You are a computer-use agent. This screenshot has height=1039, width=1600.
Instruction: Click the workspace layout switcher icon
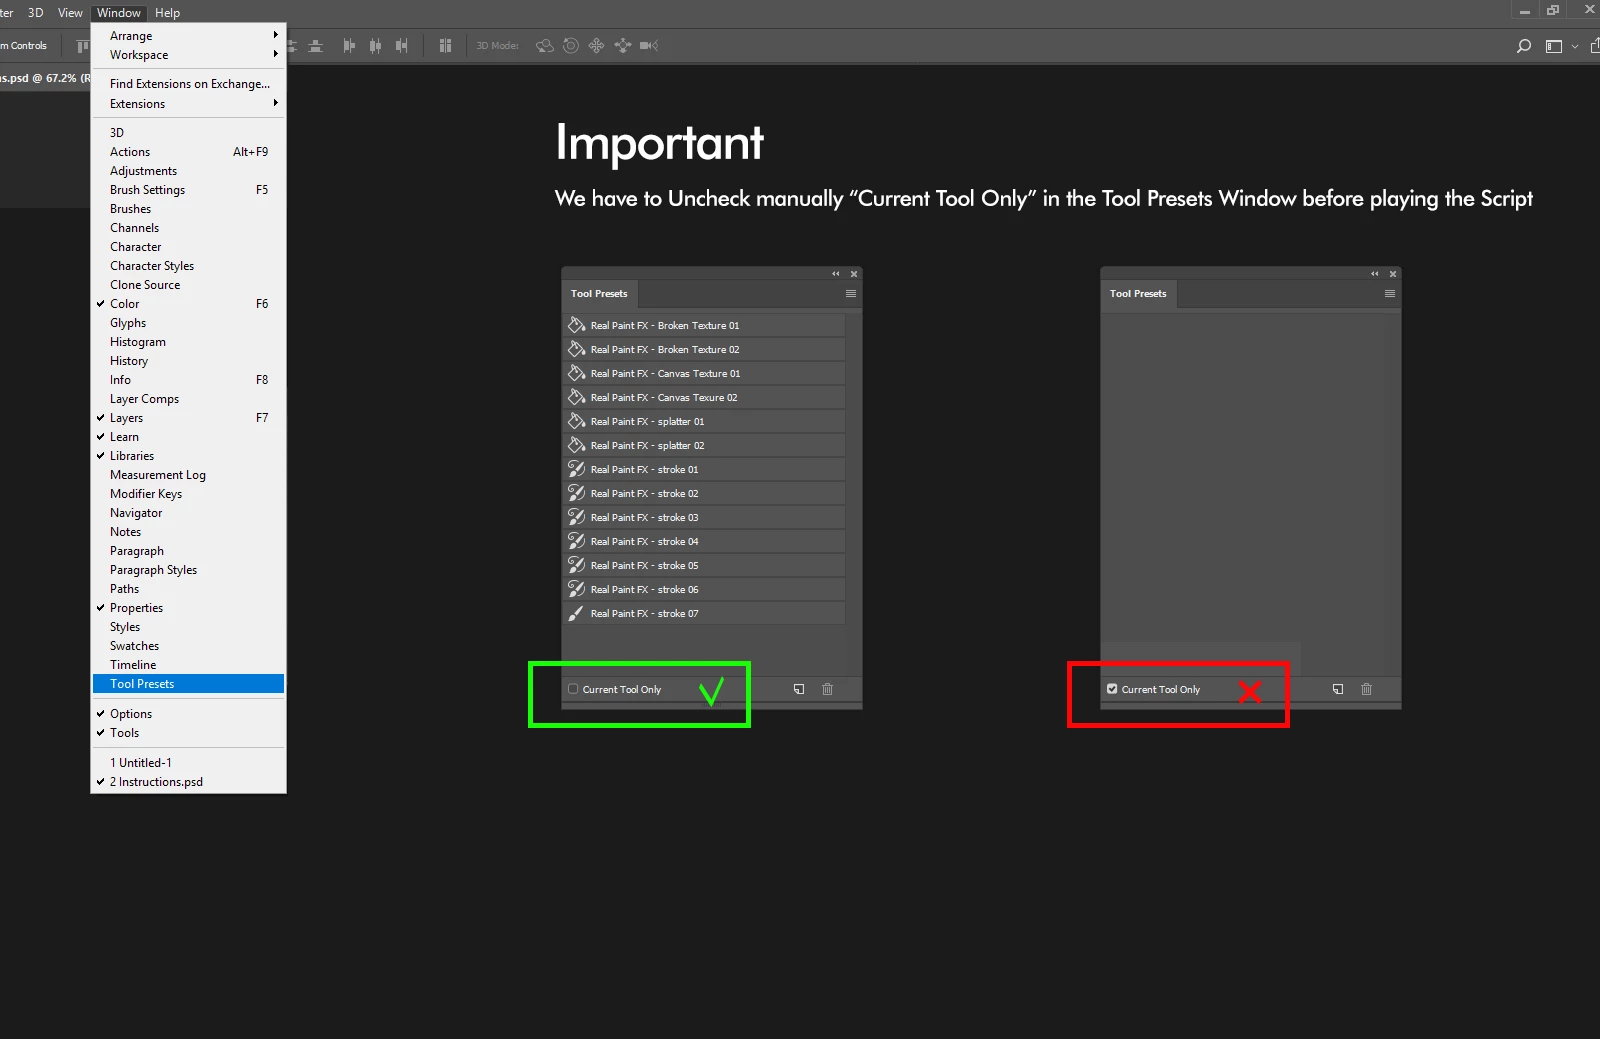click(1554, 46)
